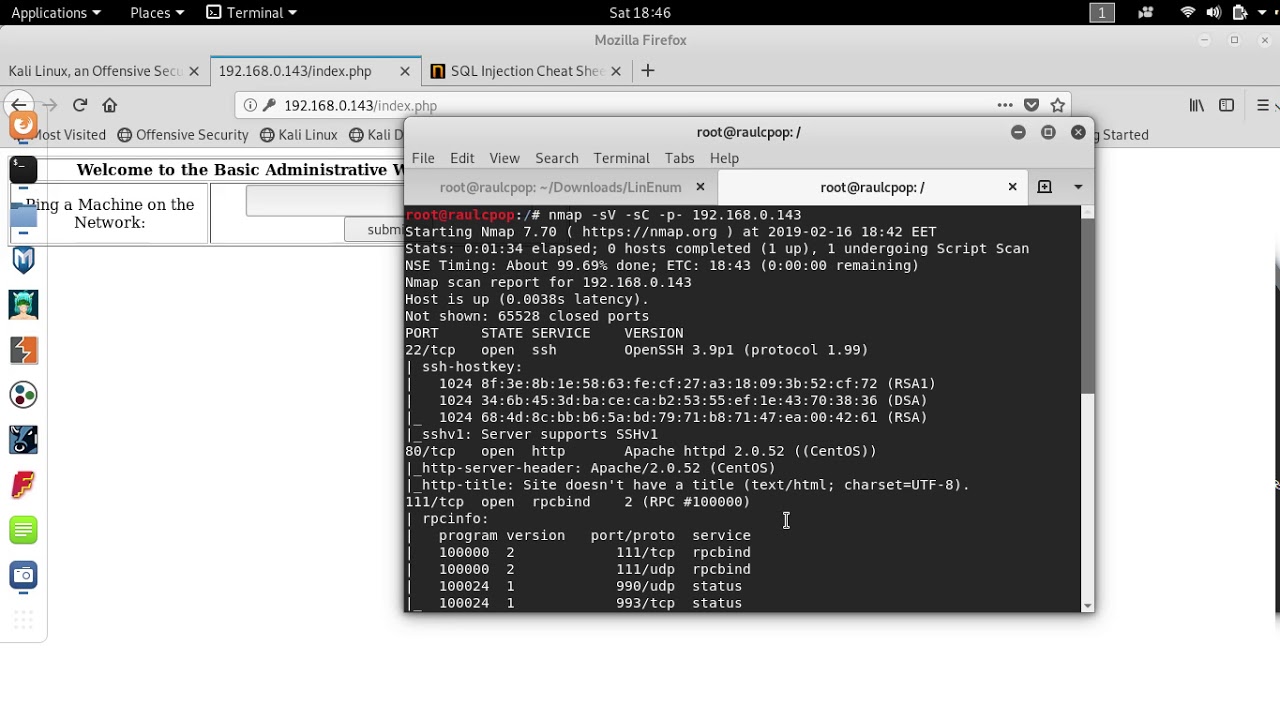Expand the Places menu
The image size is (1280, 720).
[157, 13]
